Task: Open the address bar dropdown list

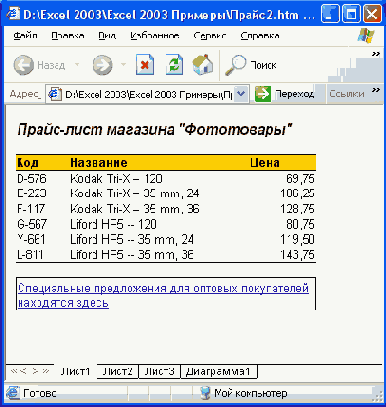Action: 241,94
